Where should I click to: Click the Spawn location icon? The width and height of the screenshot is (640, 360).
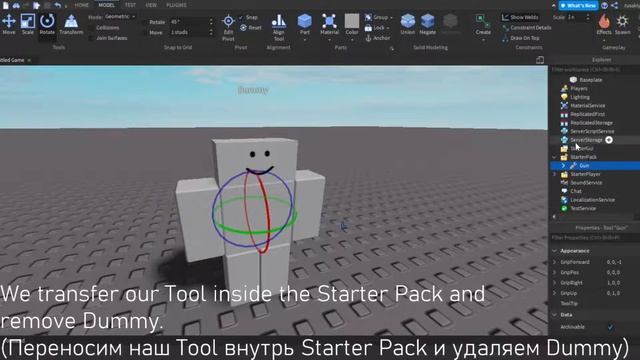point(622,21)
